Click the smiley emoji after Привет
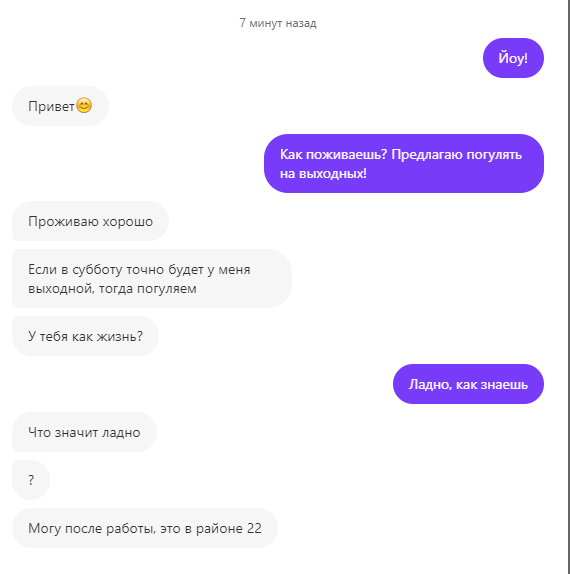Viewport: 570px width, 574px height. point(84,106)
